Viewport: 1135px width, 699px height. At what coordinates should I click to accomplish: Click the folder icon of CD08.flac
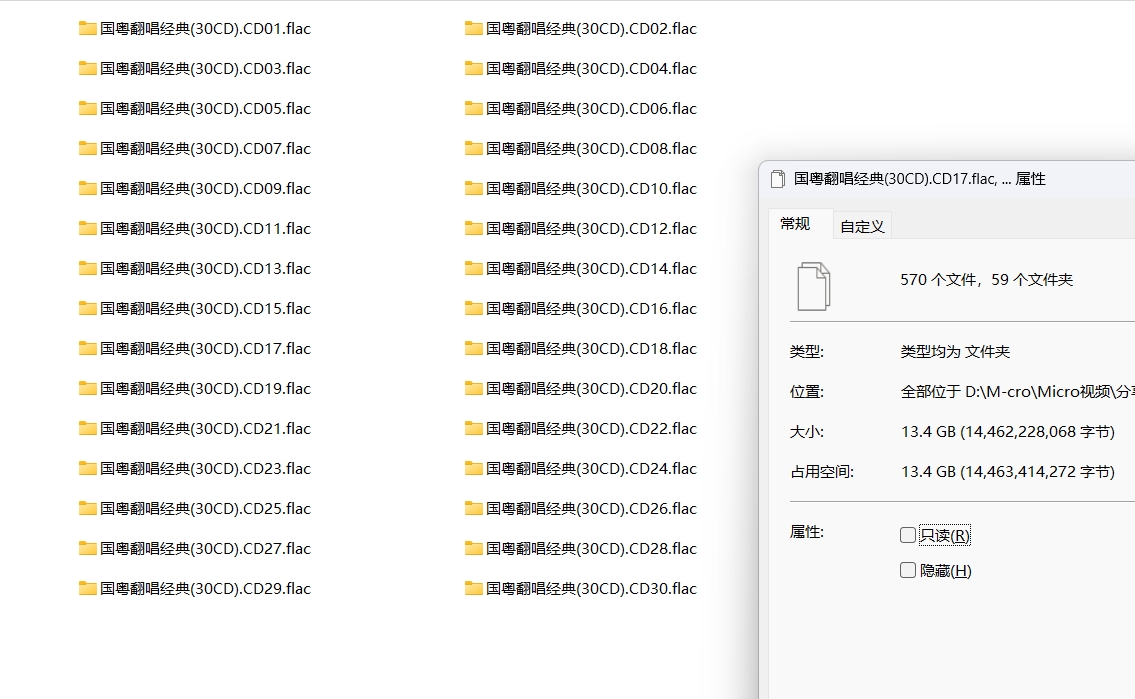click(x=473, y=149)
